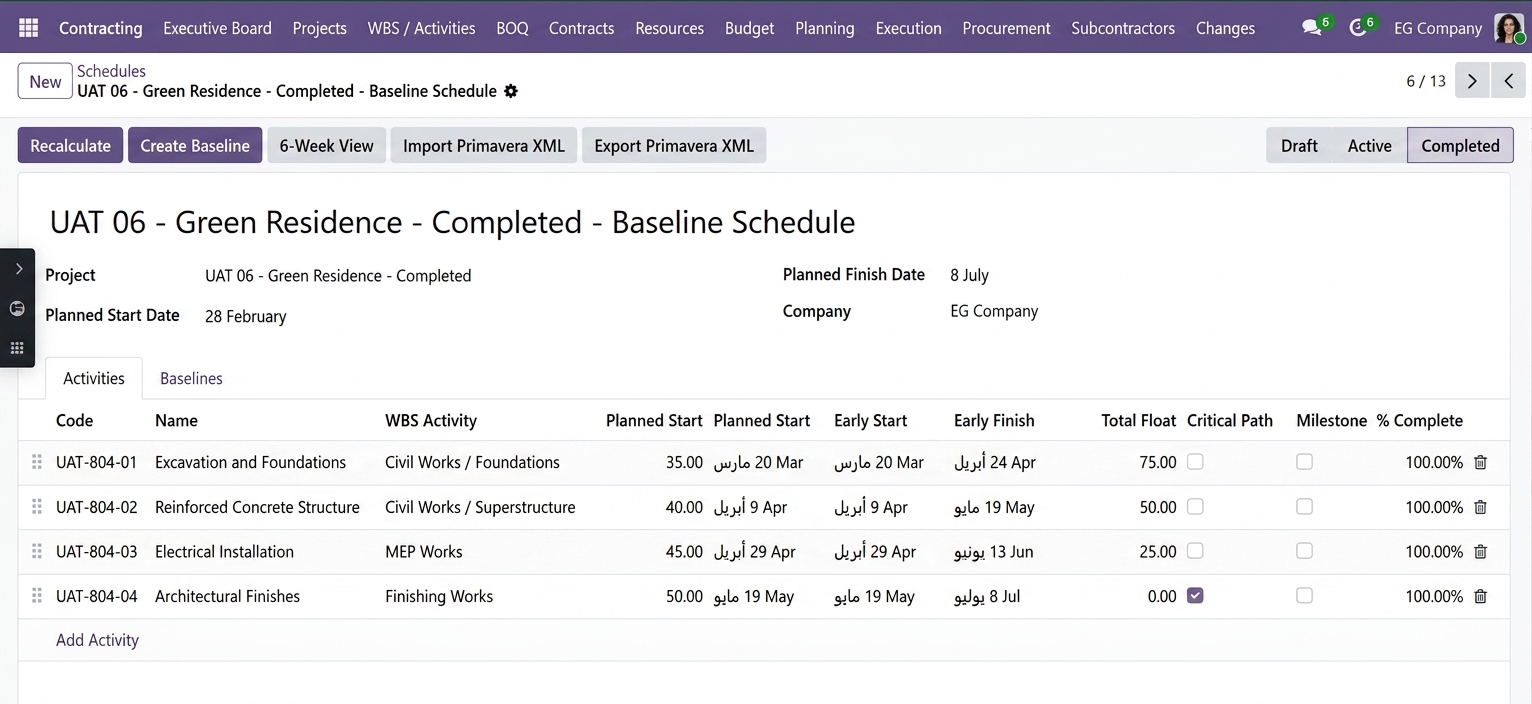Open the Changes menu
1532x704 pixels.
1225,28
